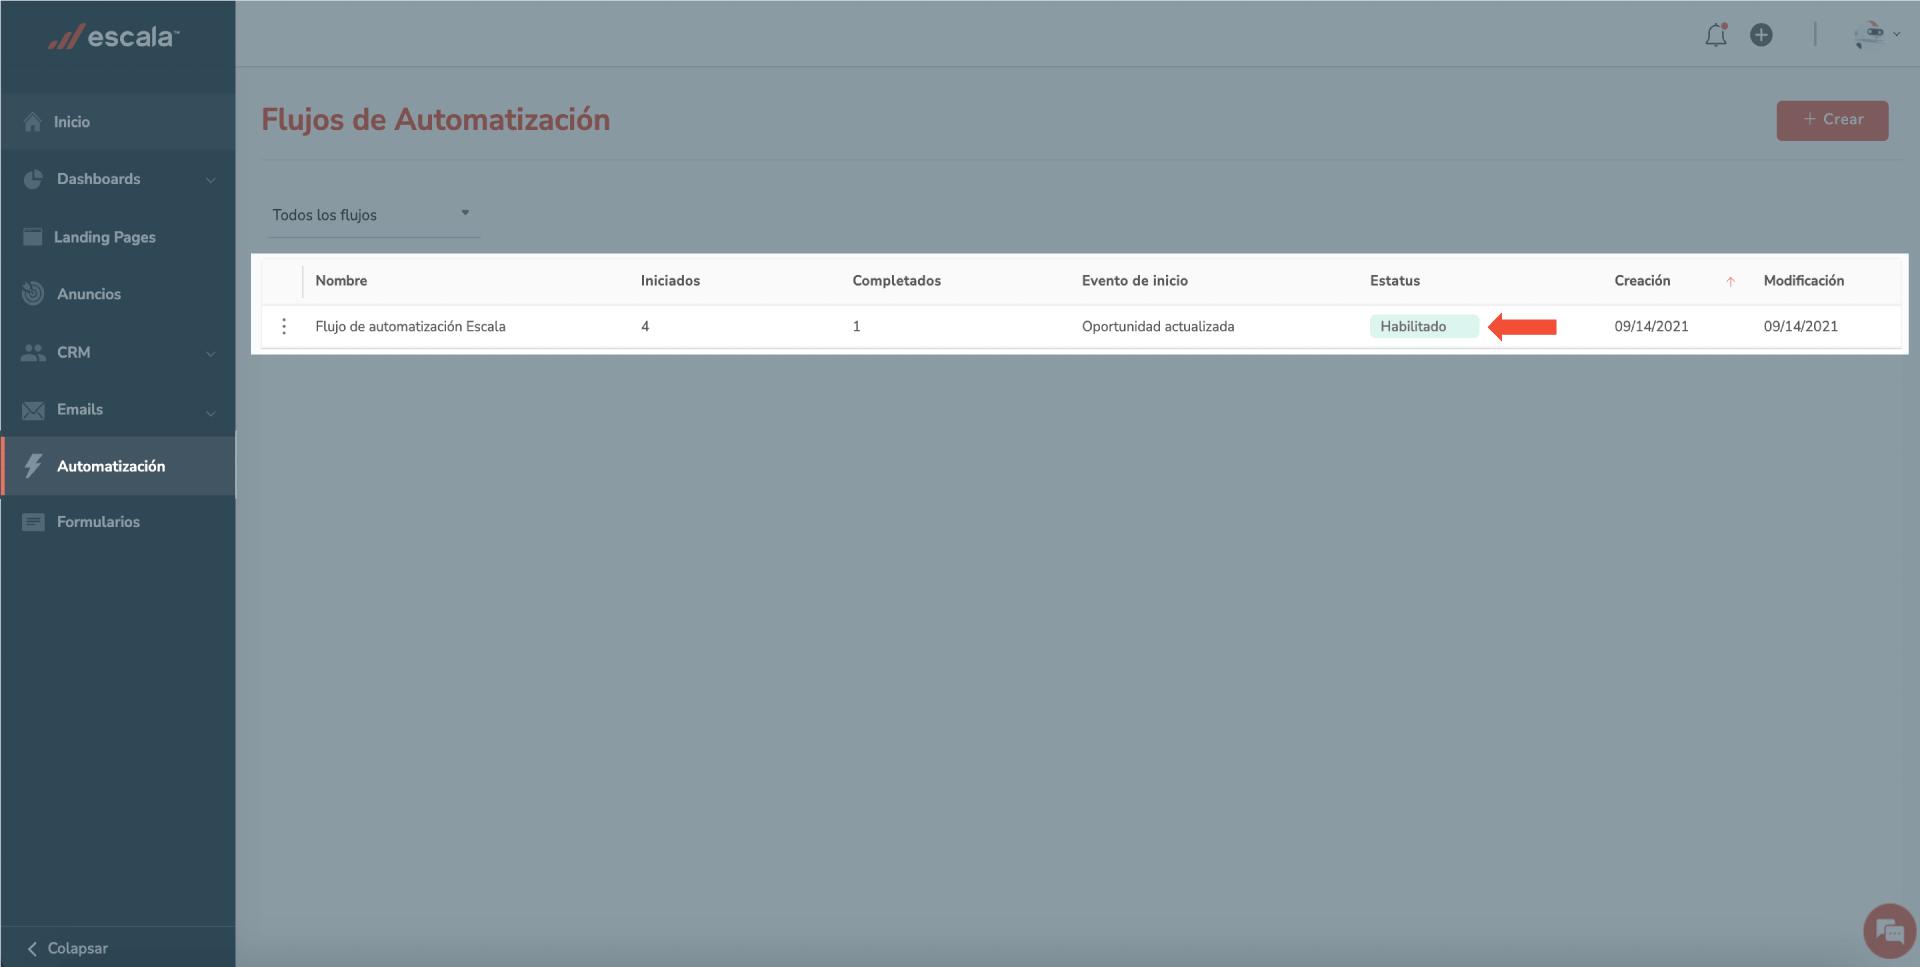This screenshot has width=1920, height=967.
Task: Click the Flujos de Automatización page title
Action: pos(436,120)
